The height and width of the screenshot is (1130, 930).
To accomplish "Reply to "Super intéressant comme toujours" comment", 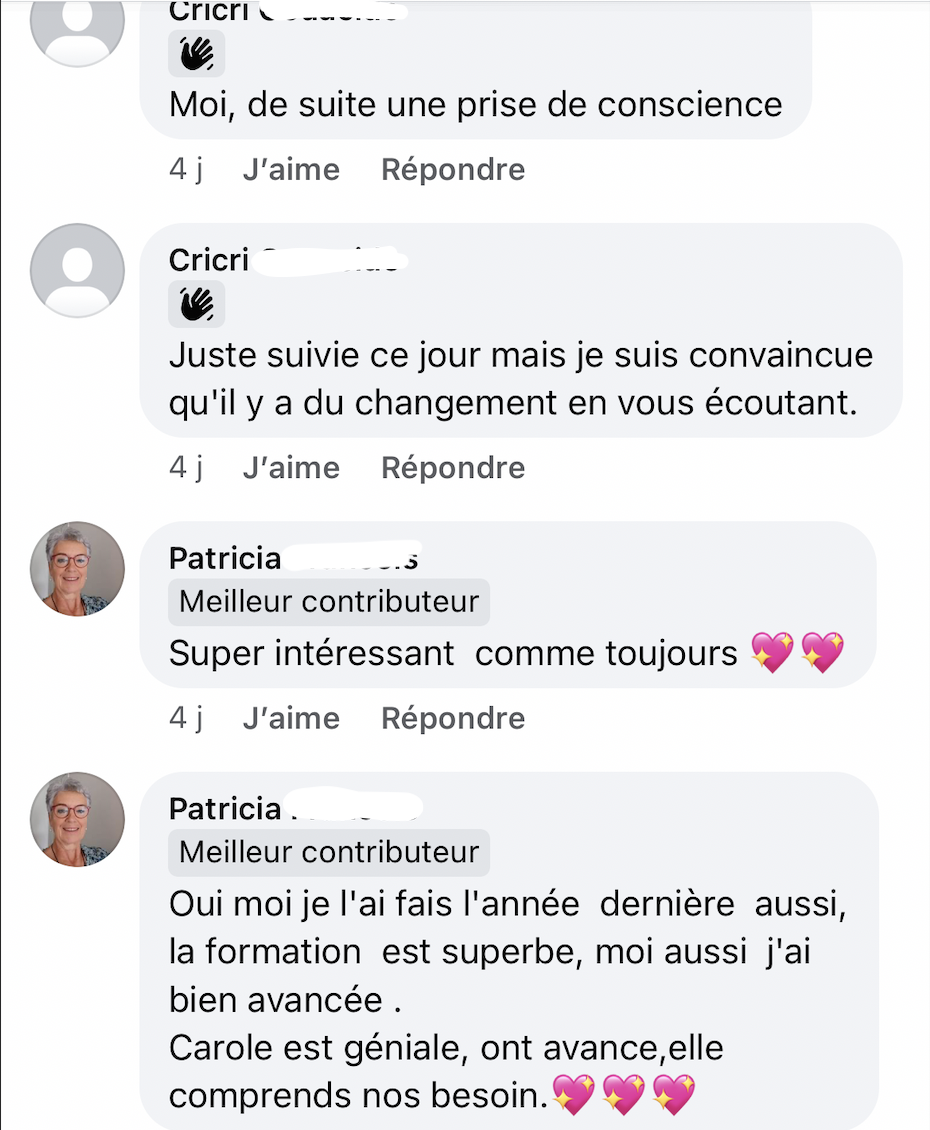I will (453, 718).
